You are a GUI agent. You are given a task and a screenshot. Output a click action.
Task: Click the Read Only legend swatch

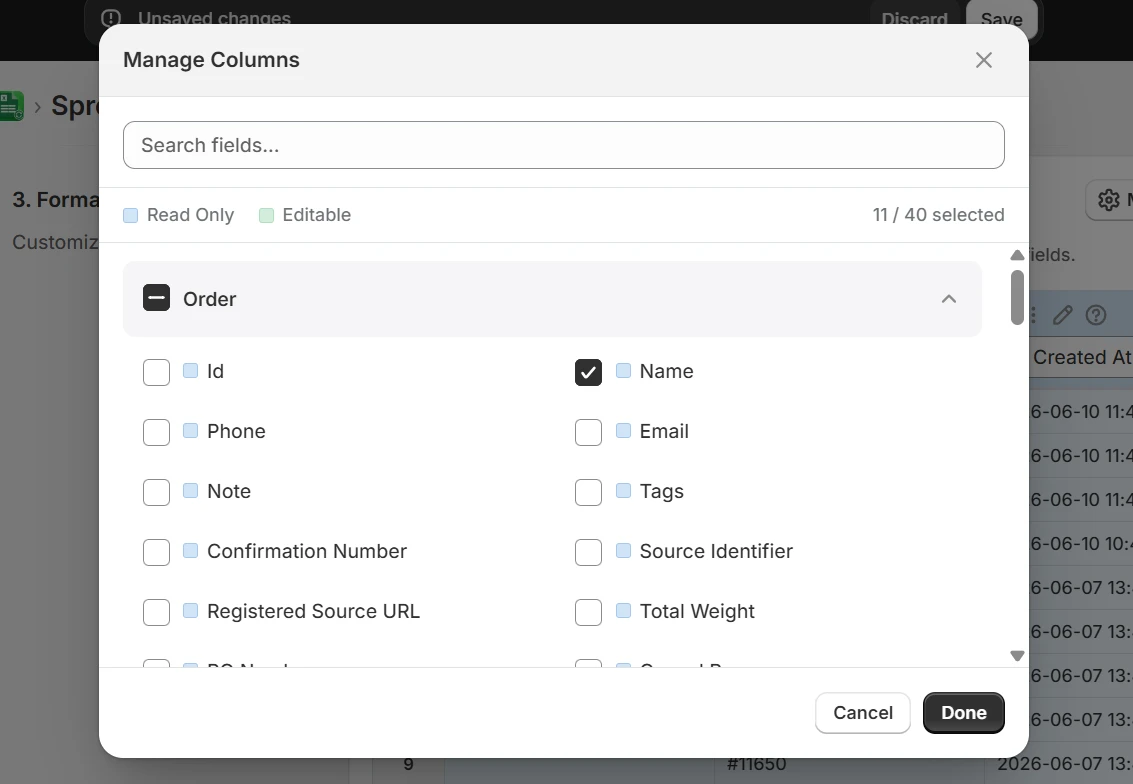130,215
